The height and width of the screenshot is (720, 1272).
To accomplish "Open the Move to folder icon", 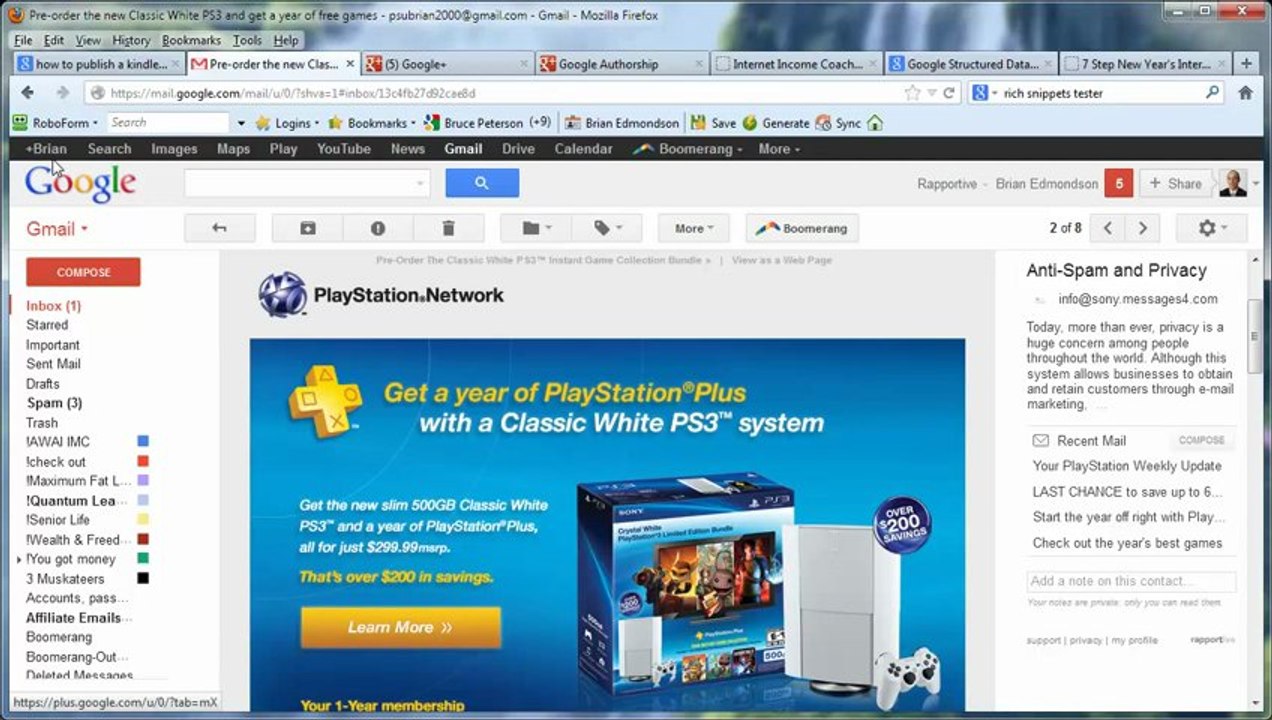I will click(x=537, y=228).
